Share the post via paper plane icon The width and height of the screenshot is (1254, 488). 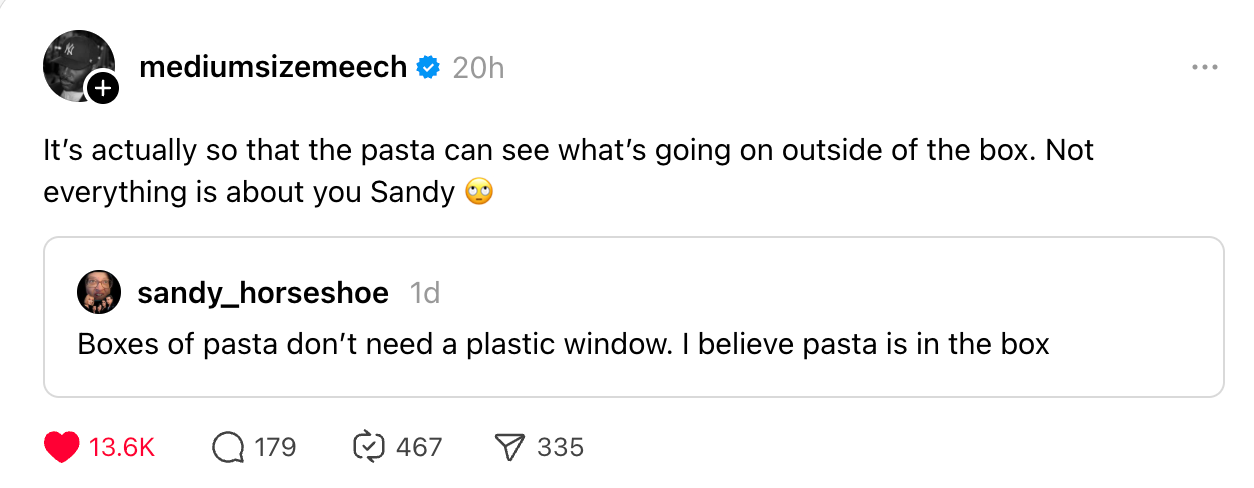511,447
